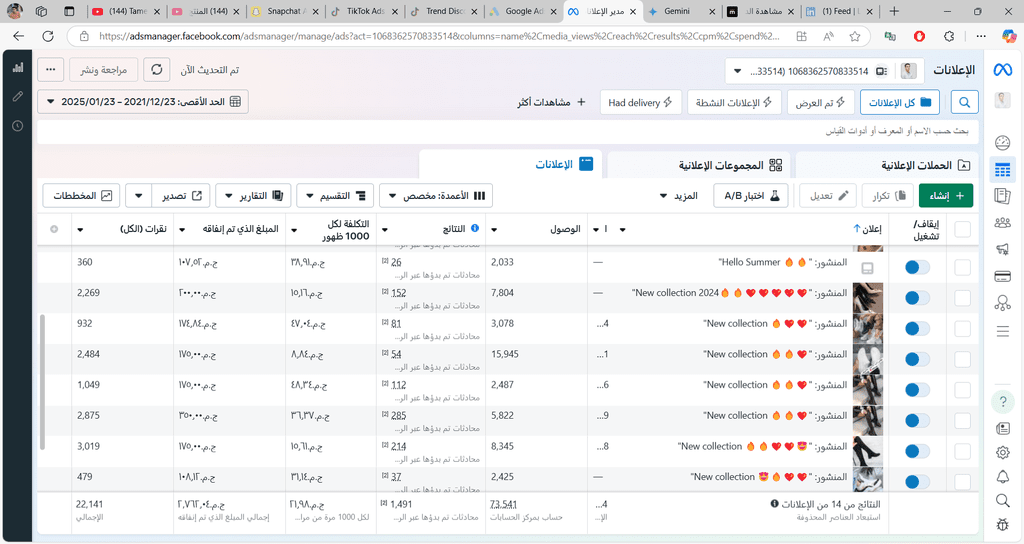Switch to the Snapchat browser tab

tap(285, 11)
